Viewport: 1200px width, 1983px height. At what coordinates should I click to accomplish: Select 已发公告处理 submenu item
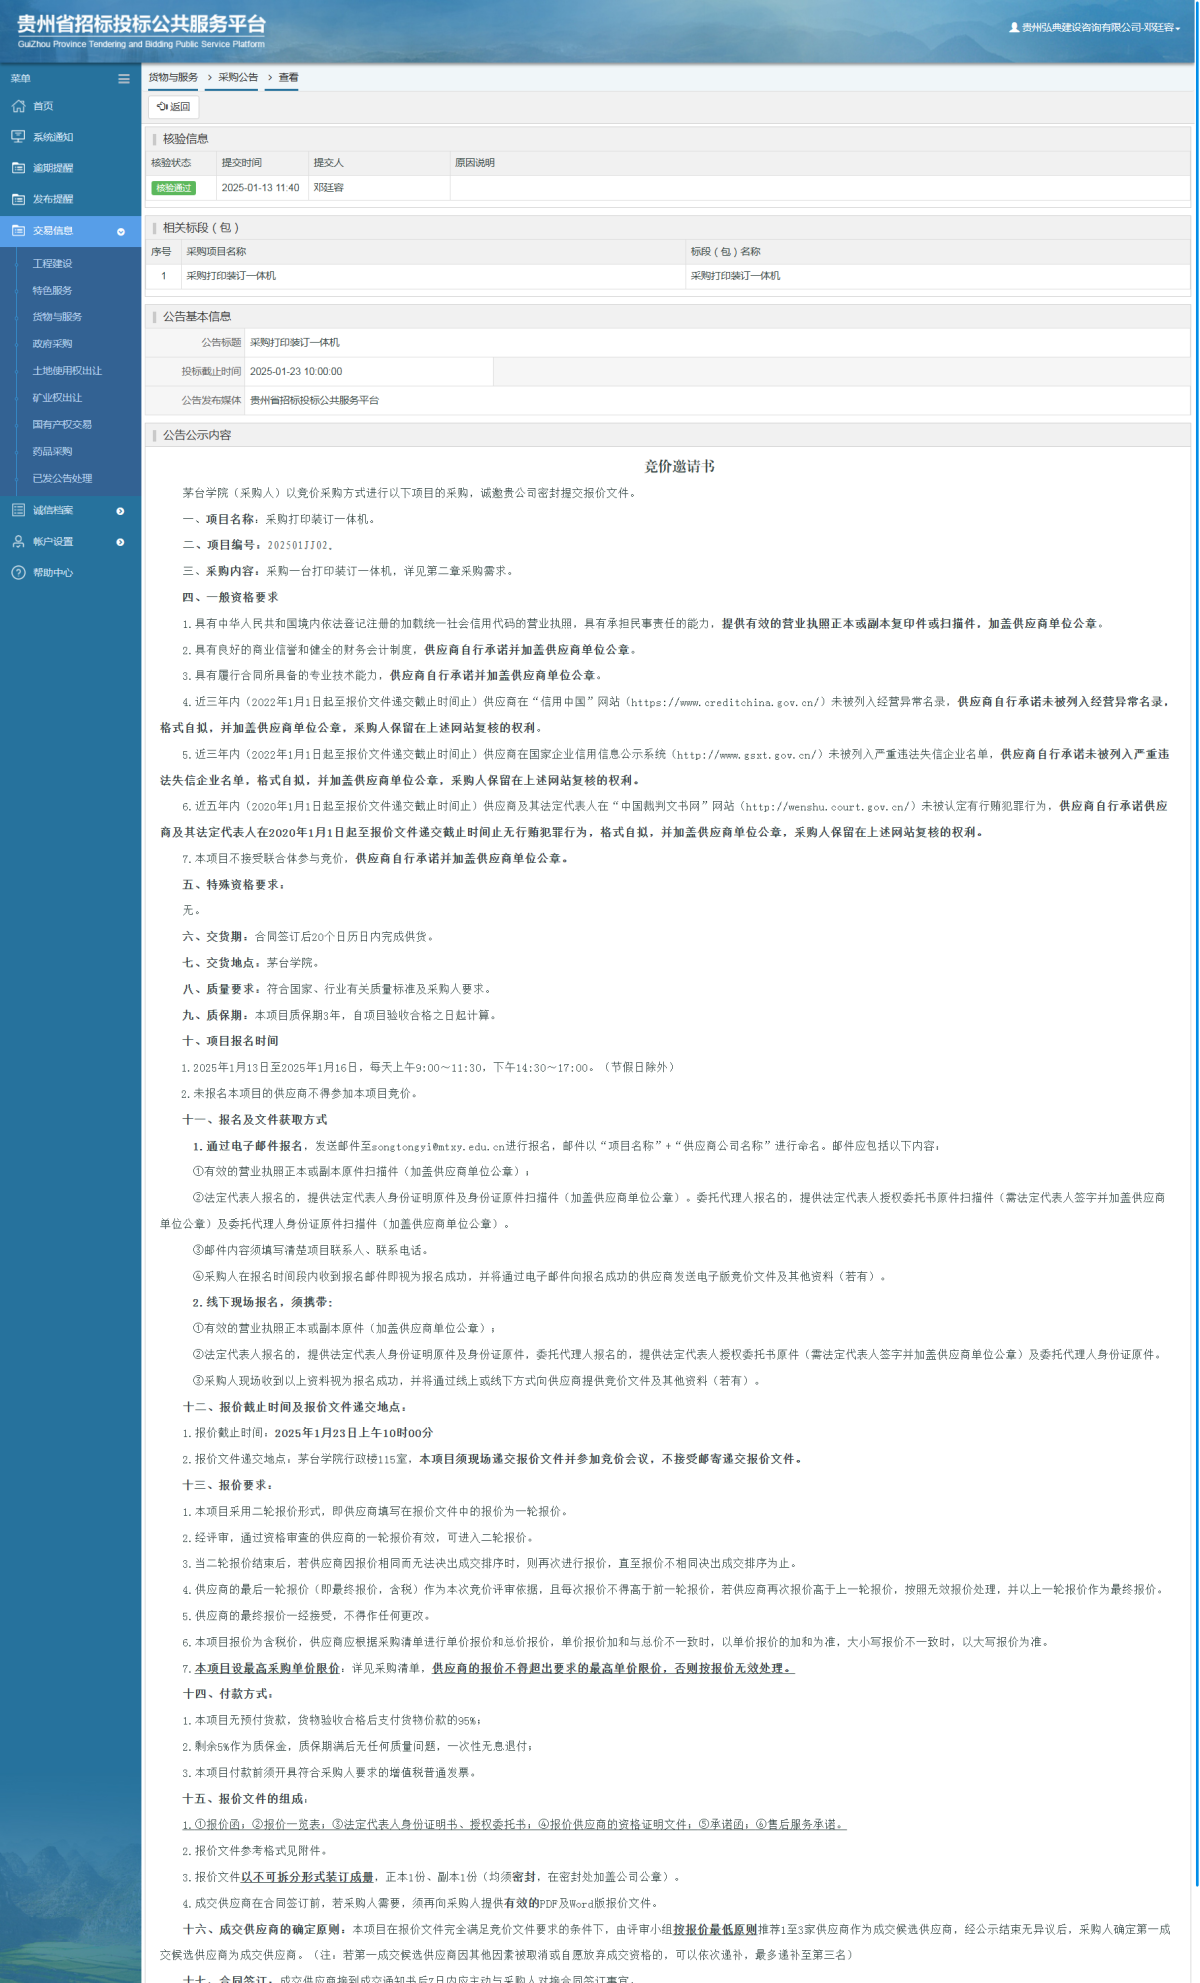click(62, 478)
